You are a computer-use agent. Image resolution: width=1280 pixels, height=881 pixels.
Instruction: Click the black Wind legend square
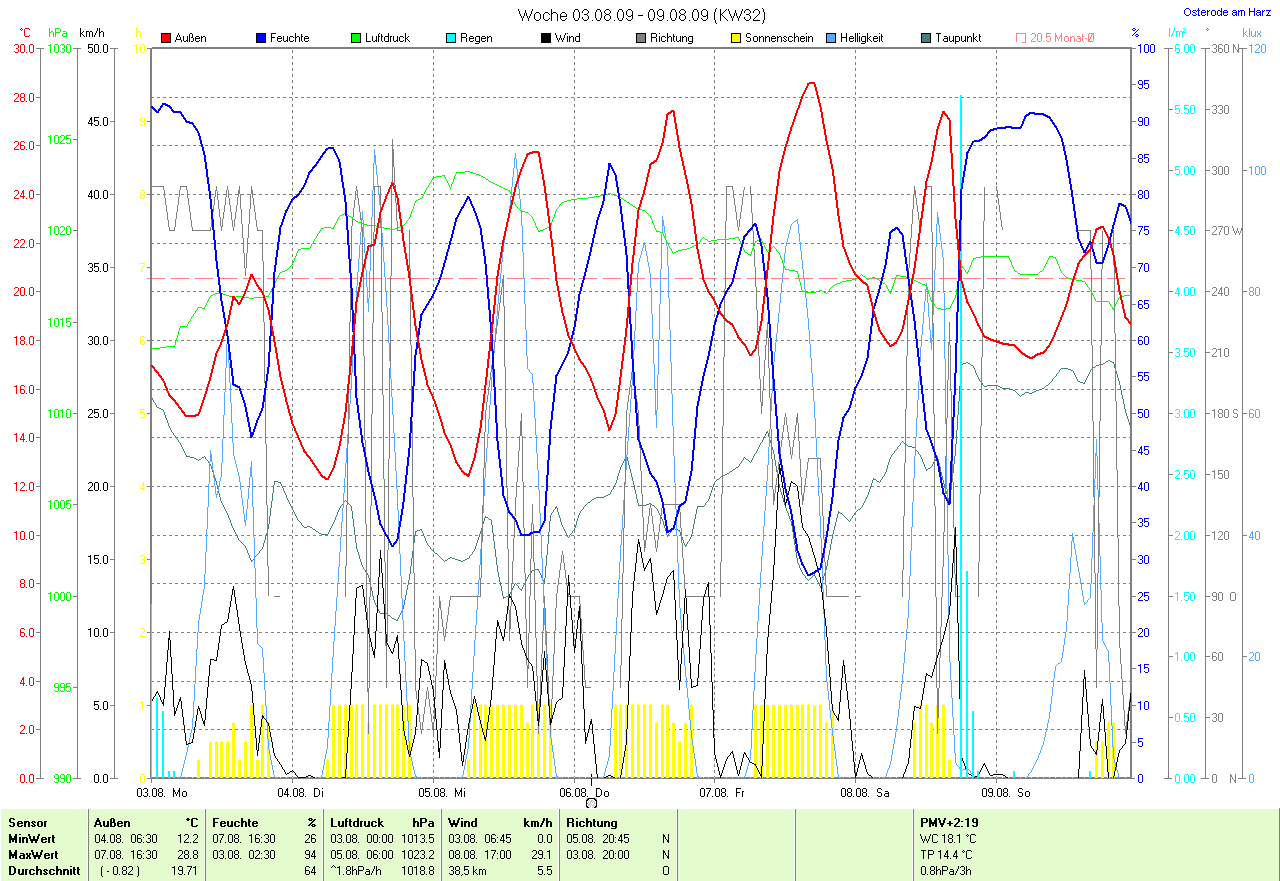pos(546,38)
